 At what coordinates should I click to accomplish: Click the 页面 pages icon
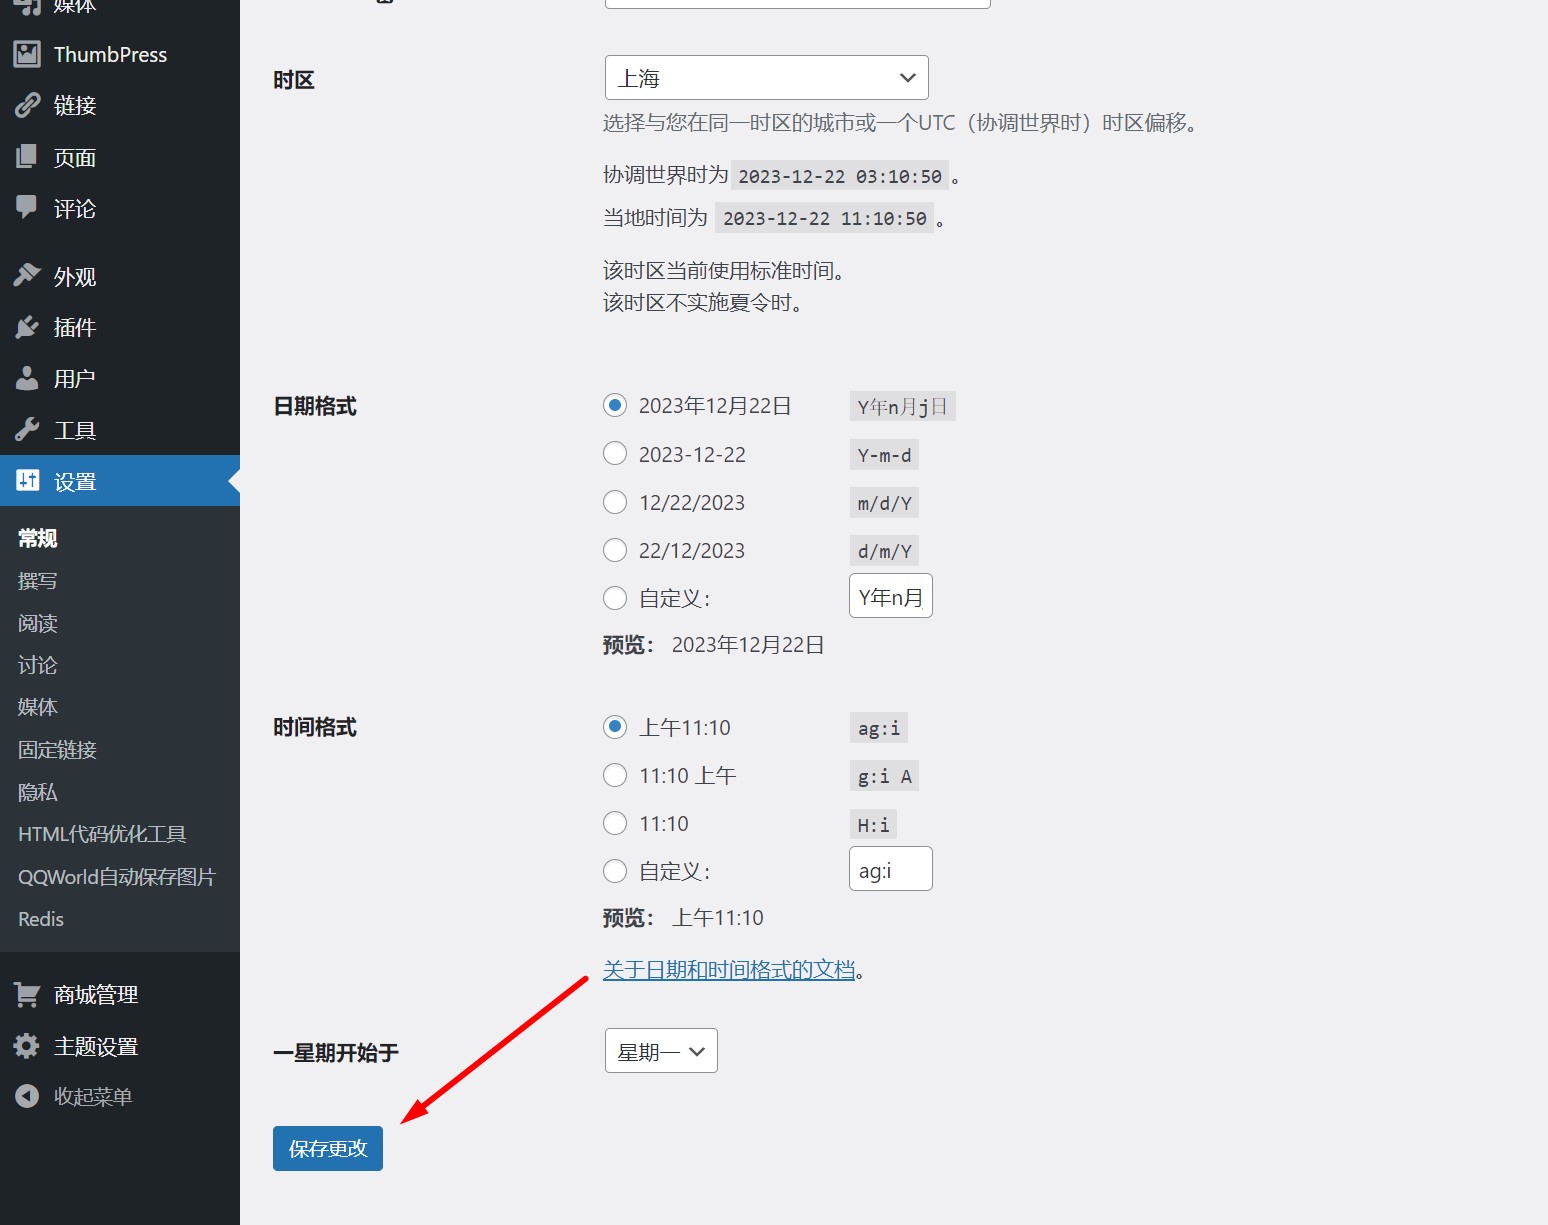point(27,157)
